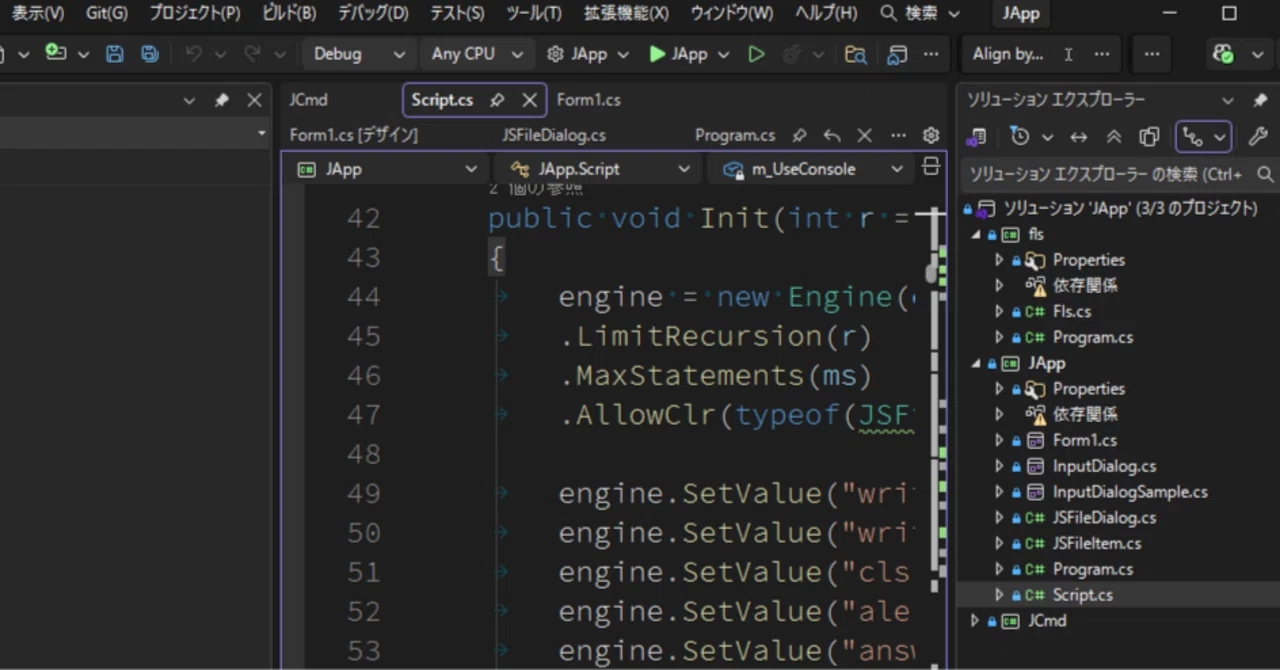Click the Align by... toolbar button
Screen dimensions: 1280x670
coord(1008,54)
